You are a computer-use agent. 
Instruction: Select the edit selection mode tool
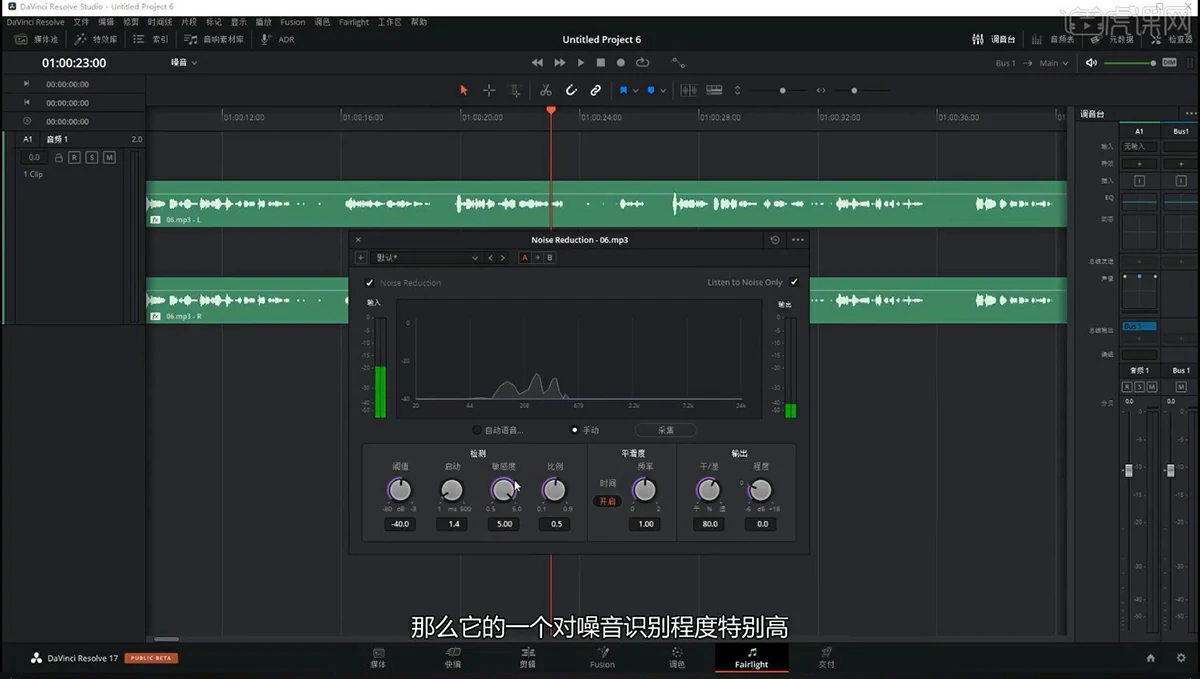515,90
